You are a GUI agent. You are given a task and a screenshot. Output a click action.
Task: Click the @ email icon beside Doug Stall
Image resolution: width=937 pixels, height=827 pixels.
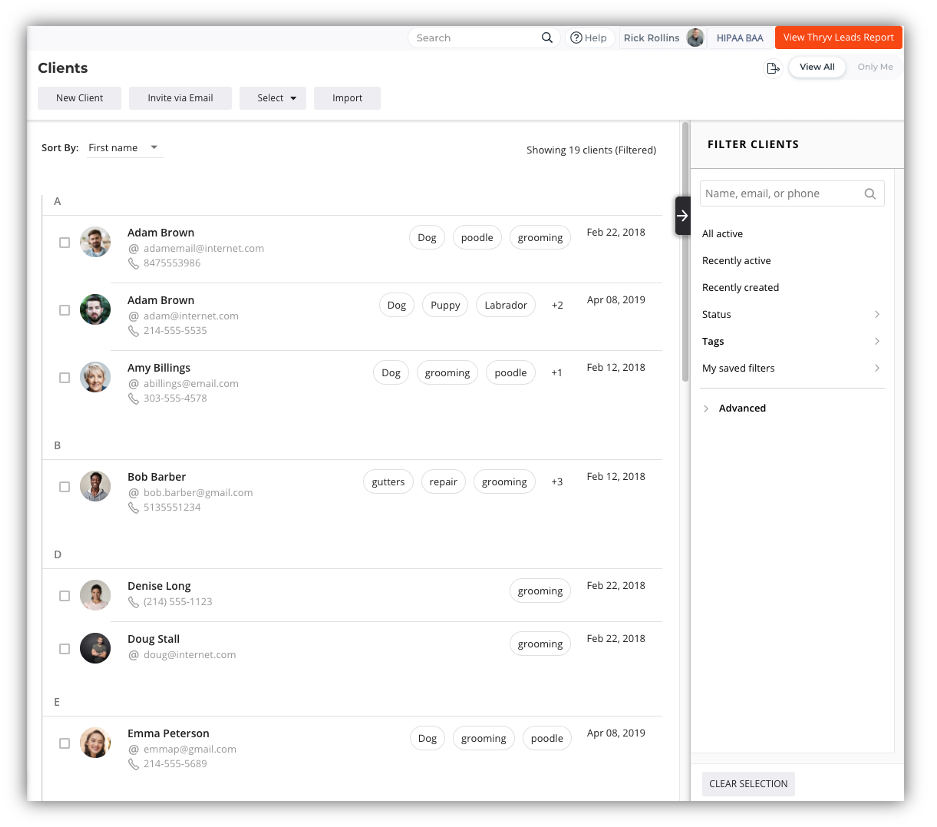click(x=133, y=654)
